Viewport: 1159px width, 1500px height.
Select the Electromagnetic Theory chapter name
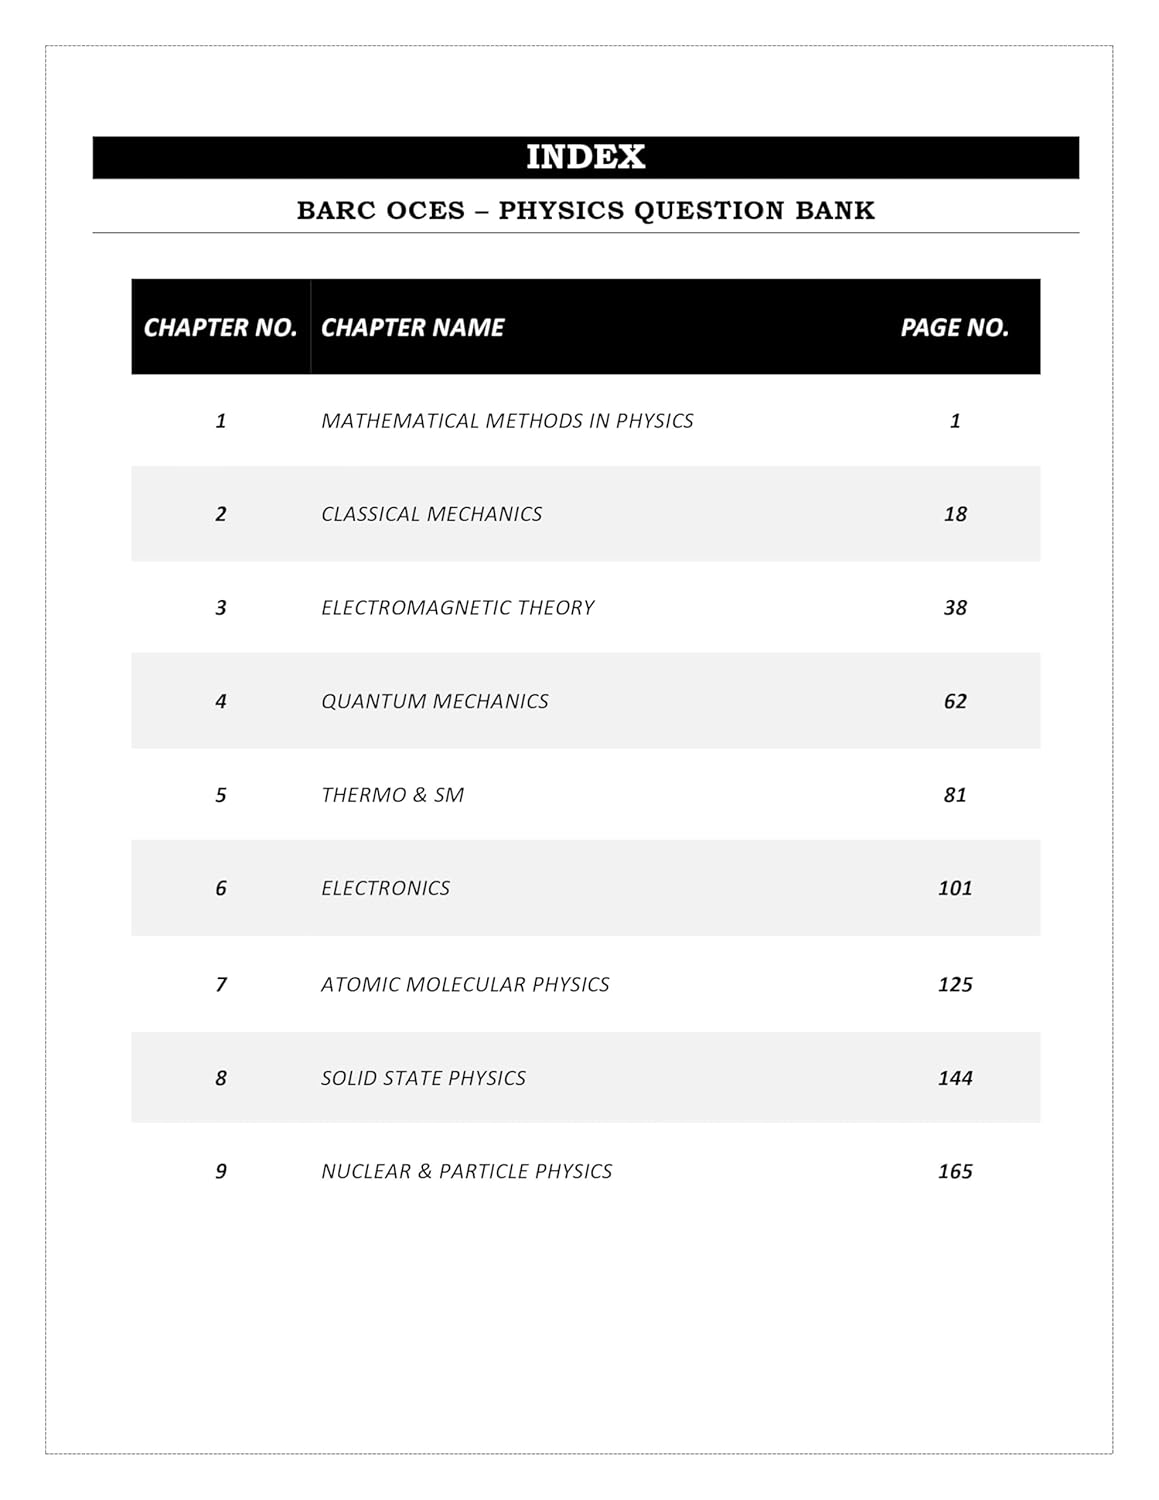[x=457, y=608]
